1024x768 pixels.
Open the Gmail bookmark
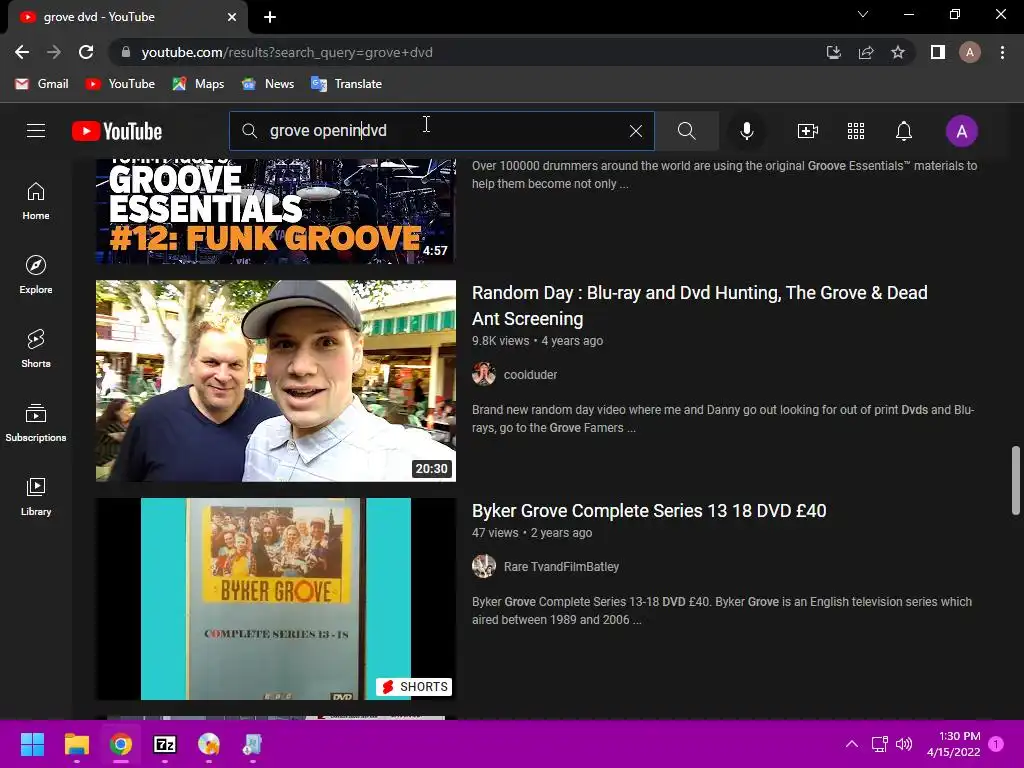pos(42,84)
